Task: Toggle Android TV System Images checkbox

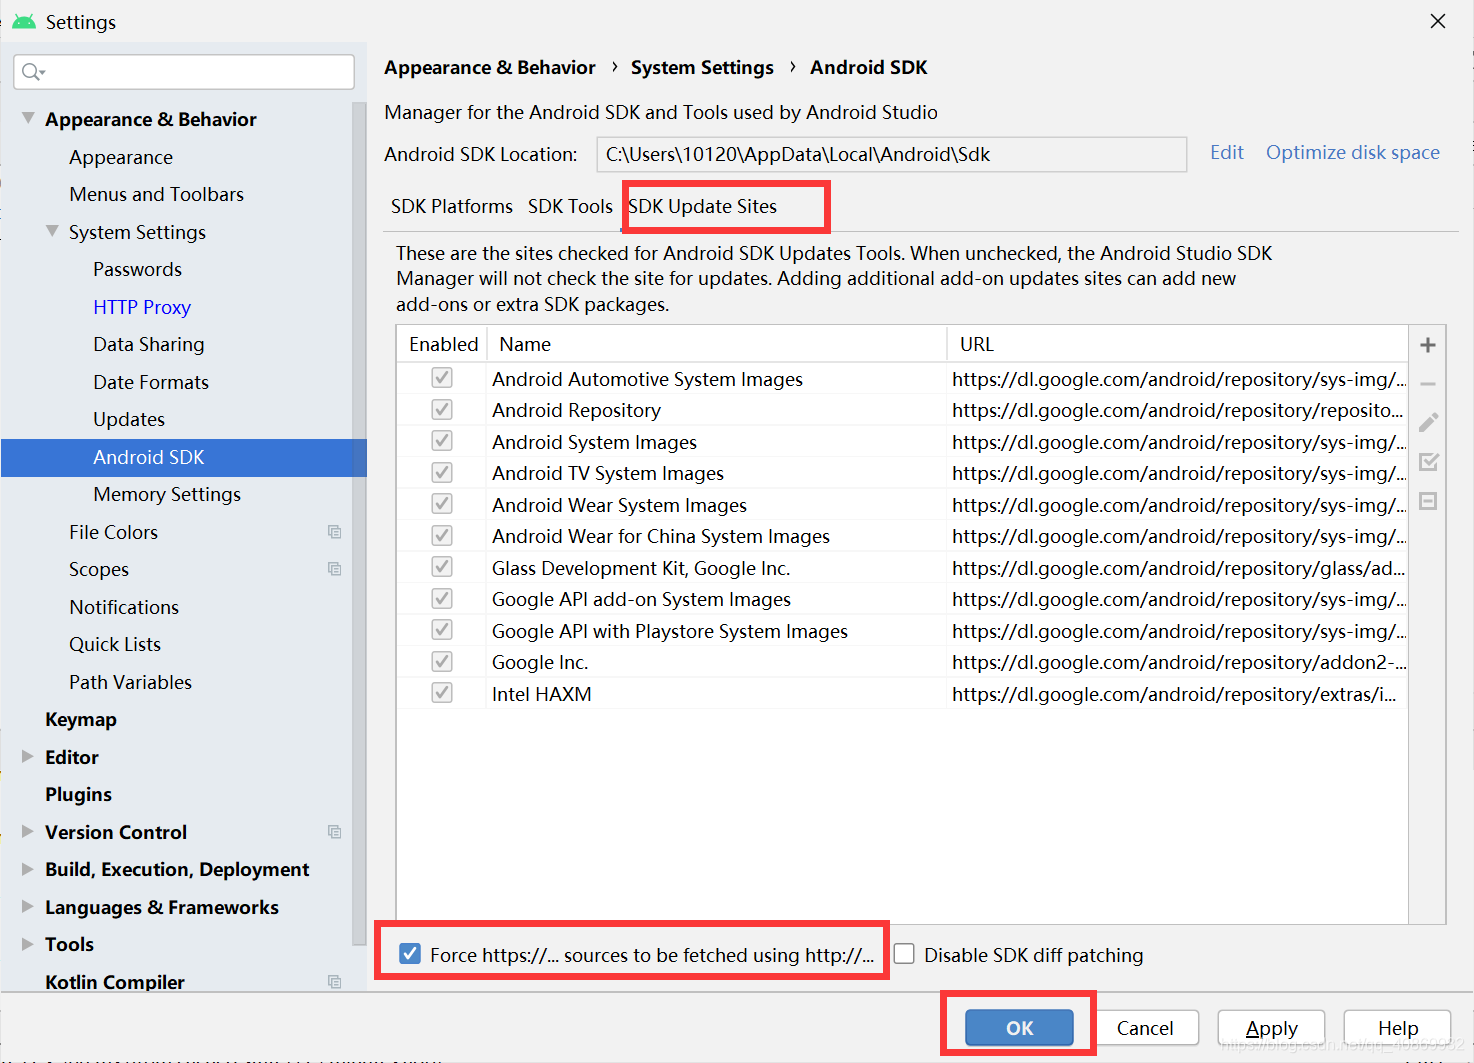Action: pyautogui.click(x=442, y=473)
